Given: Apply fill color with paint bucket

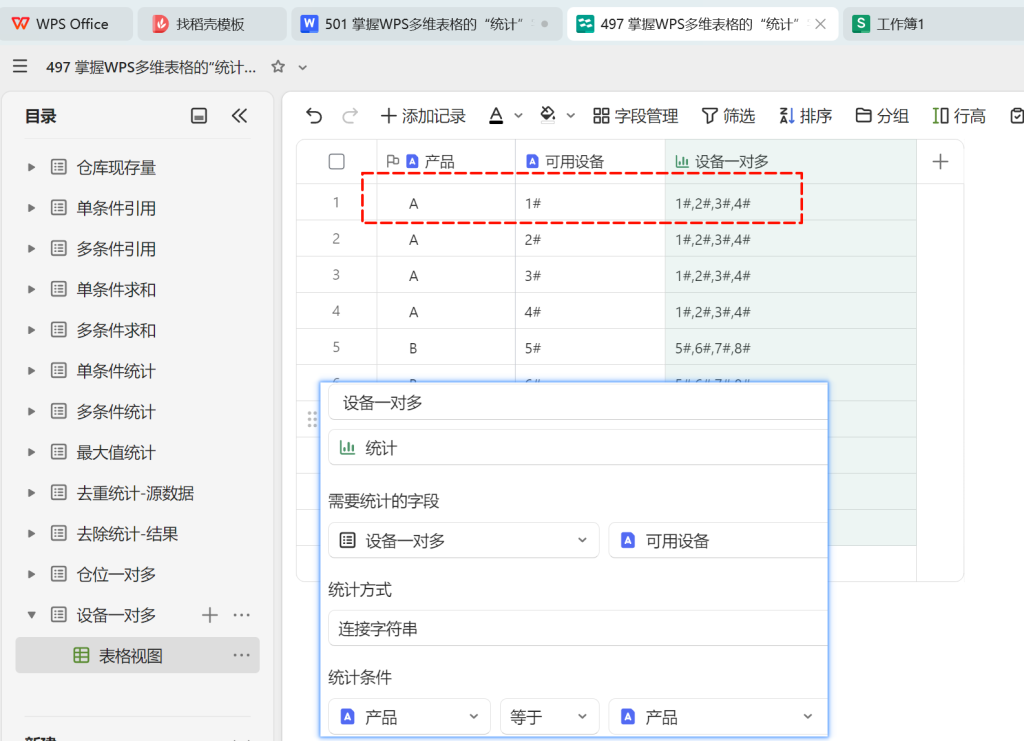Looking at the screenshot, I should point(548,116).
